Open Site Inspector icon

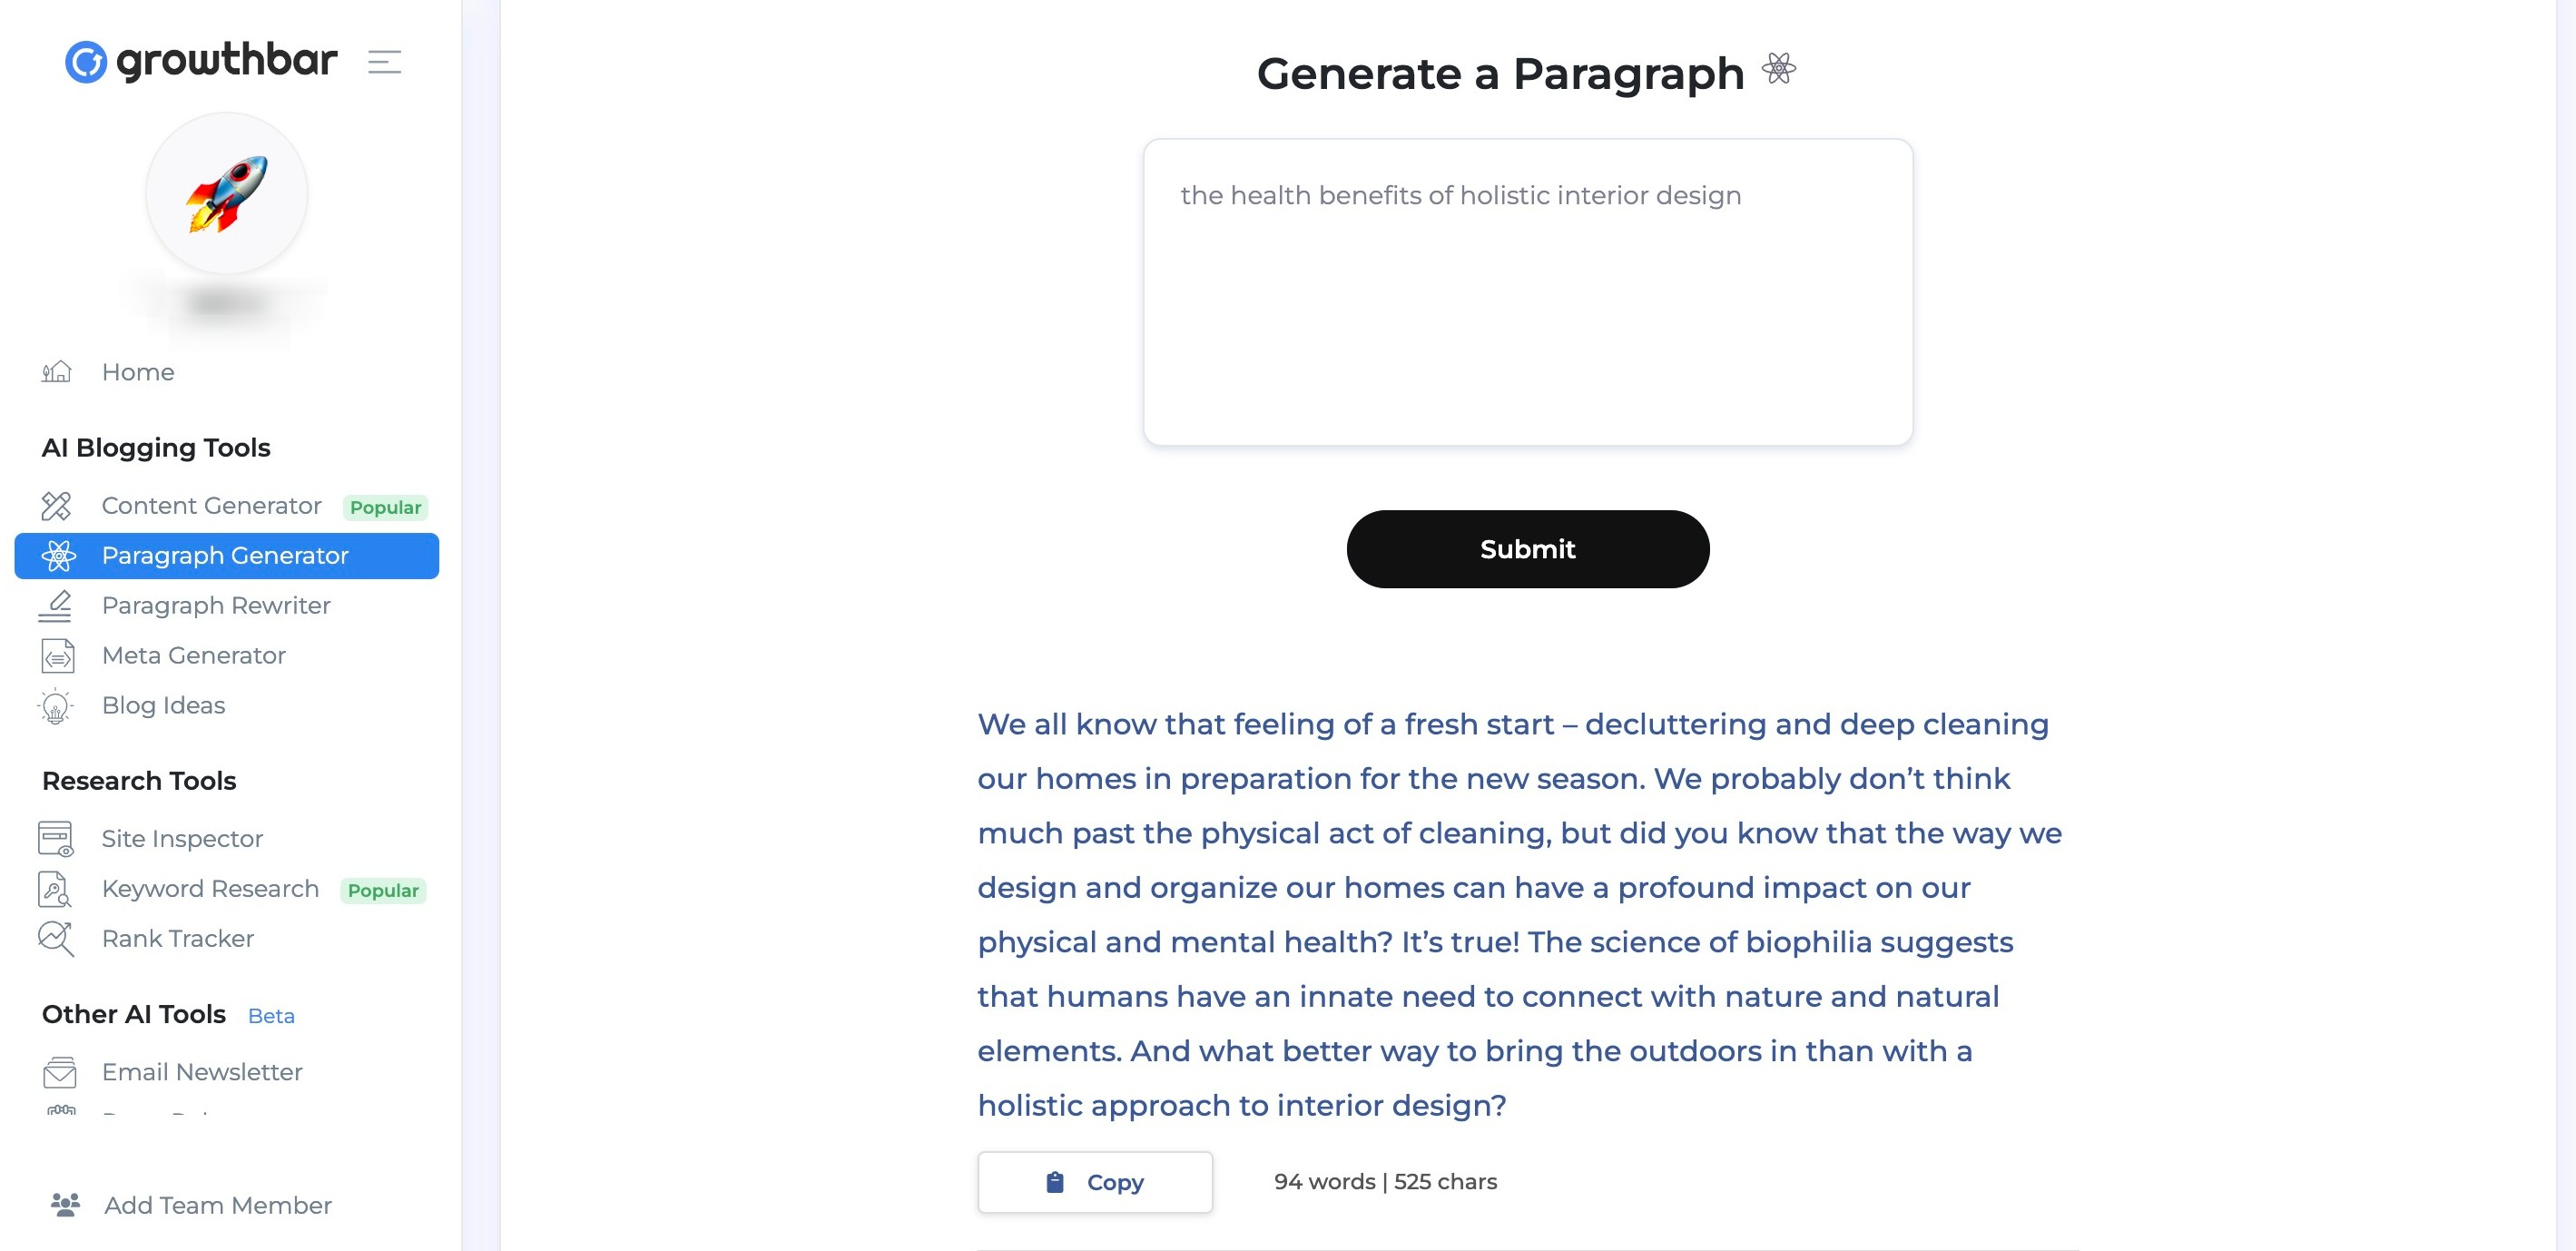(x=56, y=839)
